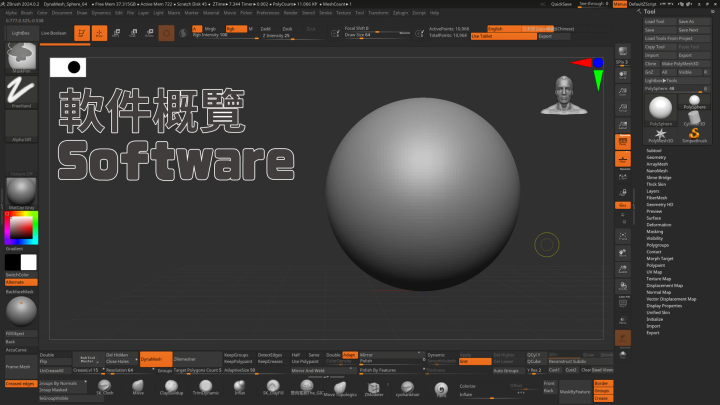Screen dimensions: 720x405
Task: Click the main color picker square
Action: [x=20, y=229]
